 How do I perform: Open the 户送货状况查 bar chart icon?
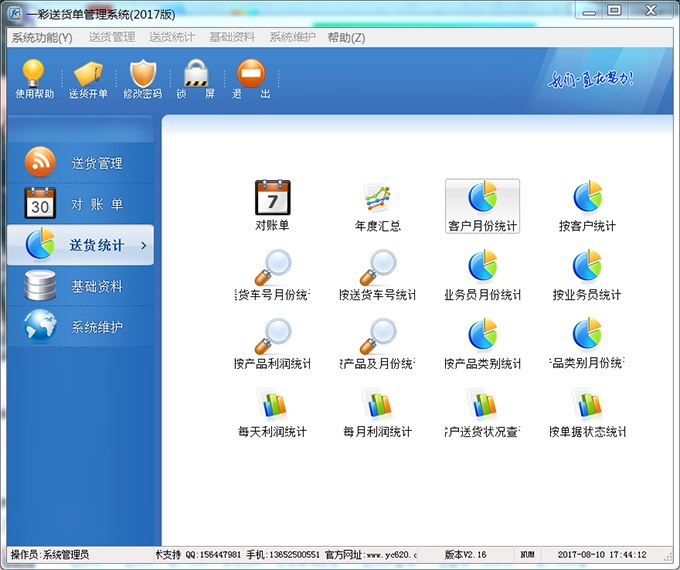click(482, 413)
